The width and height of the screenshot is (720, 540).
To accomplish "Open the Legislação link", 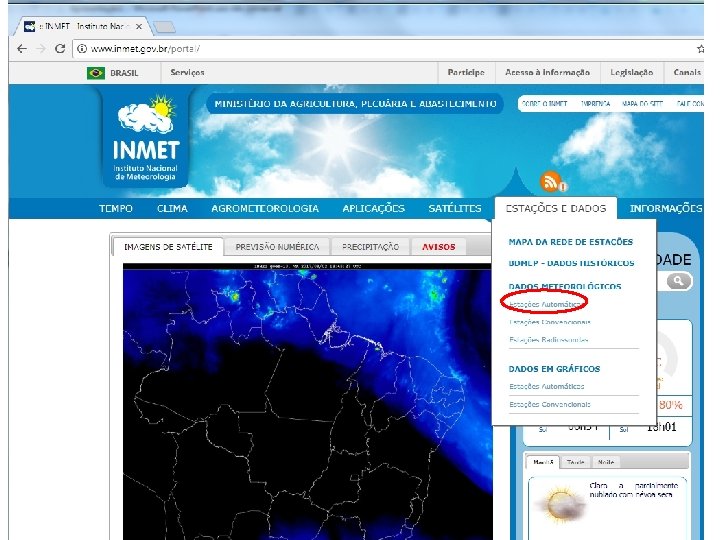I will [x=631, y=73].
